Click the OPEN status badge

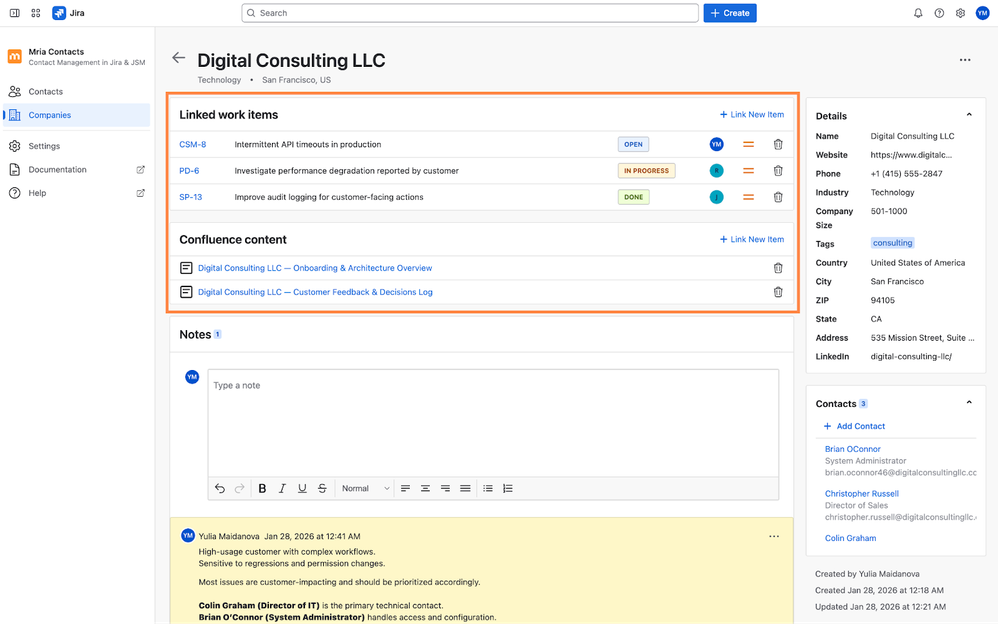pyautogui.click(x=633, y=145)
